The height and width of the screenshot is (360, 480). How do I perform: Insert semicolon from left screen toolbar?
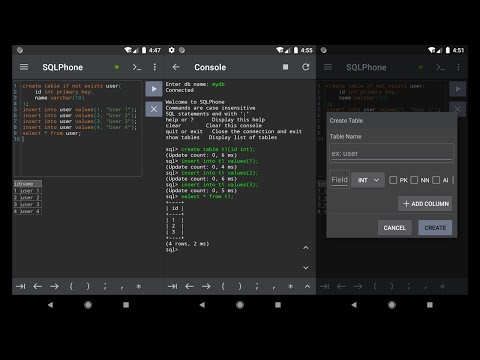(x=105, y=286)
